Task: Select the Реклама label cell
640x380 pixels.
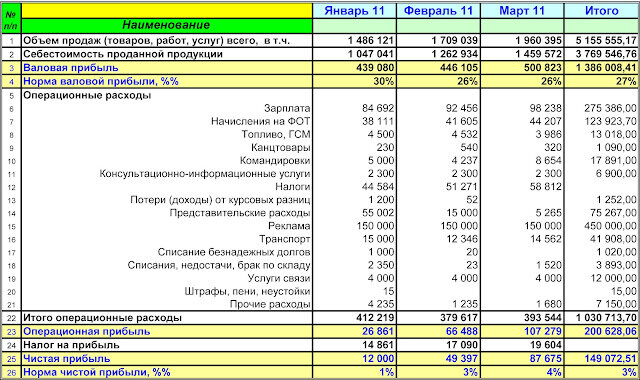Action: (289, 226)
